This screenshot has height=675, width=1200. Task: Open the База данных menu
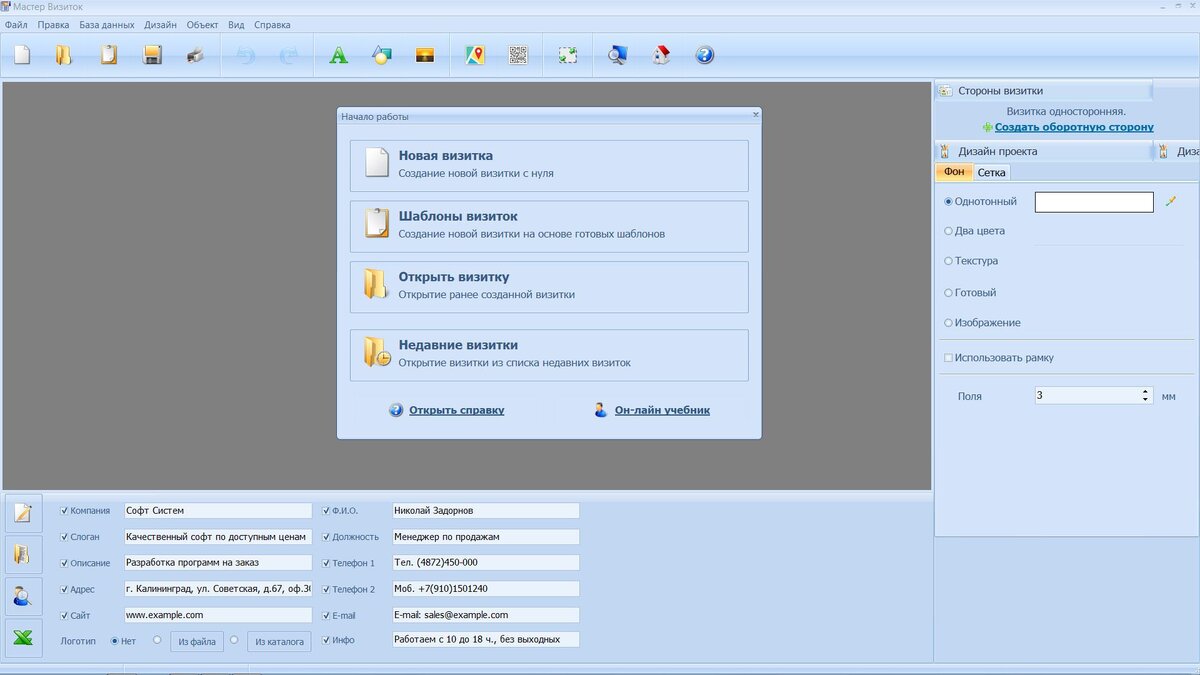pyautogui.click(x=107, y=25)
